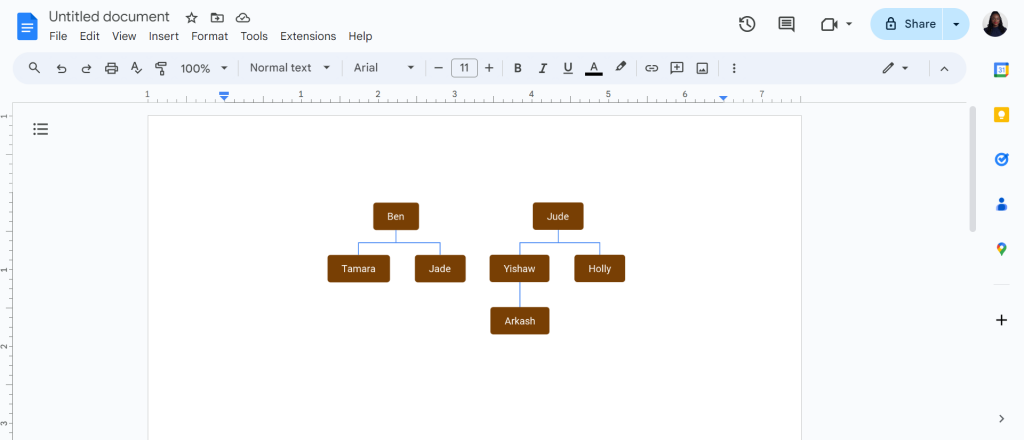This screenshot has height=440, width=1024.
Task: Open the document outline icon
Action: pyautogui.click(x=40, y=129)
